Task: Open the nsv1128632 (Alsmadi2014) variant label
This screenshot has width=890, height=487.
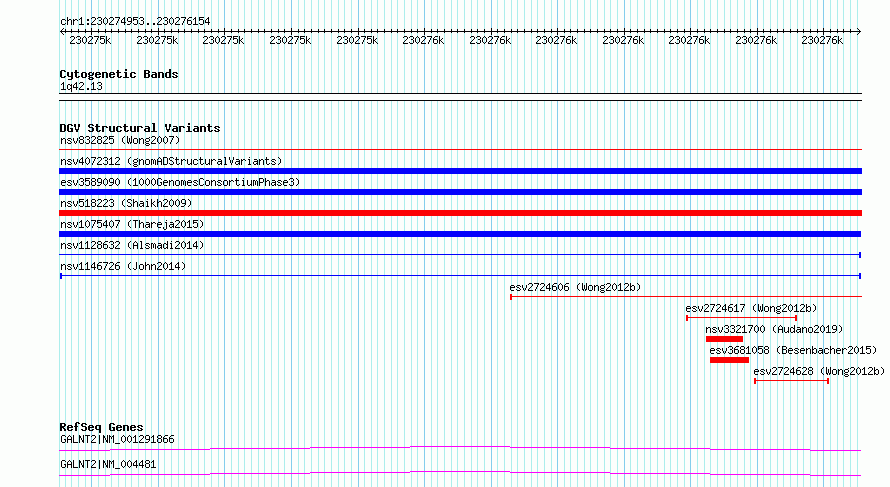Action: pos(132,245)
